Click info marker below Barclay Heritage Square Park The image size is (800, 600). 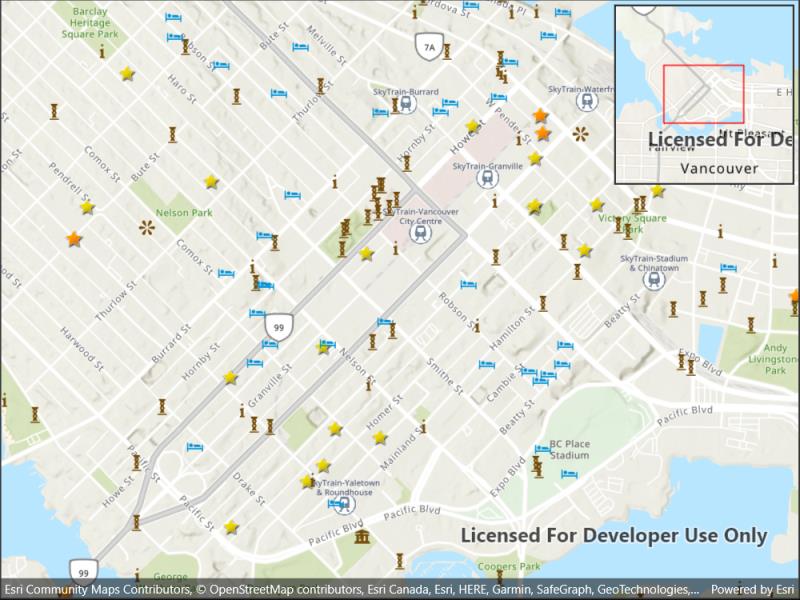[102, 51]
